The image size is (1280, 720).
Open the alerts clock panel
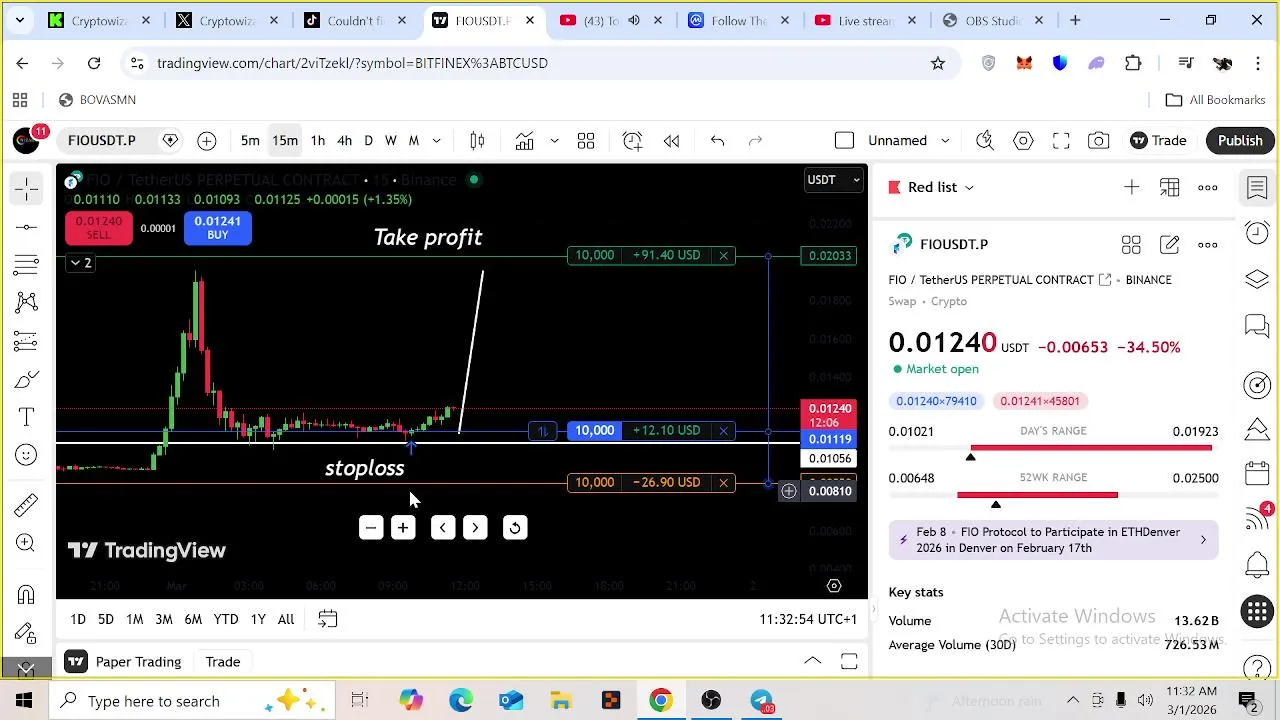tap(1257, 233)
